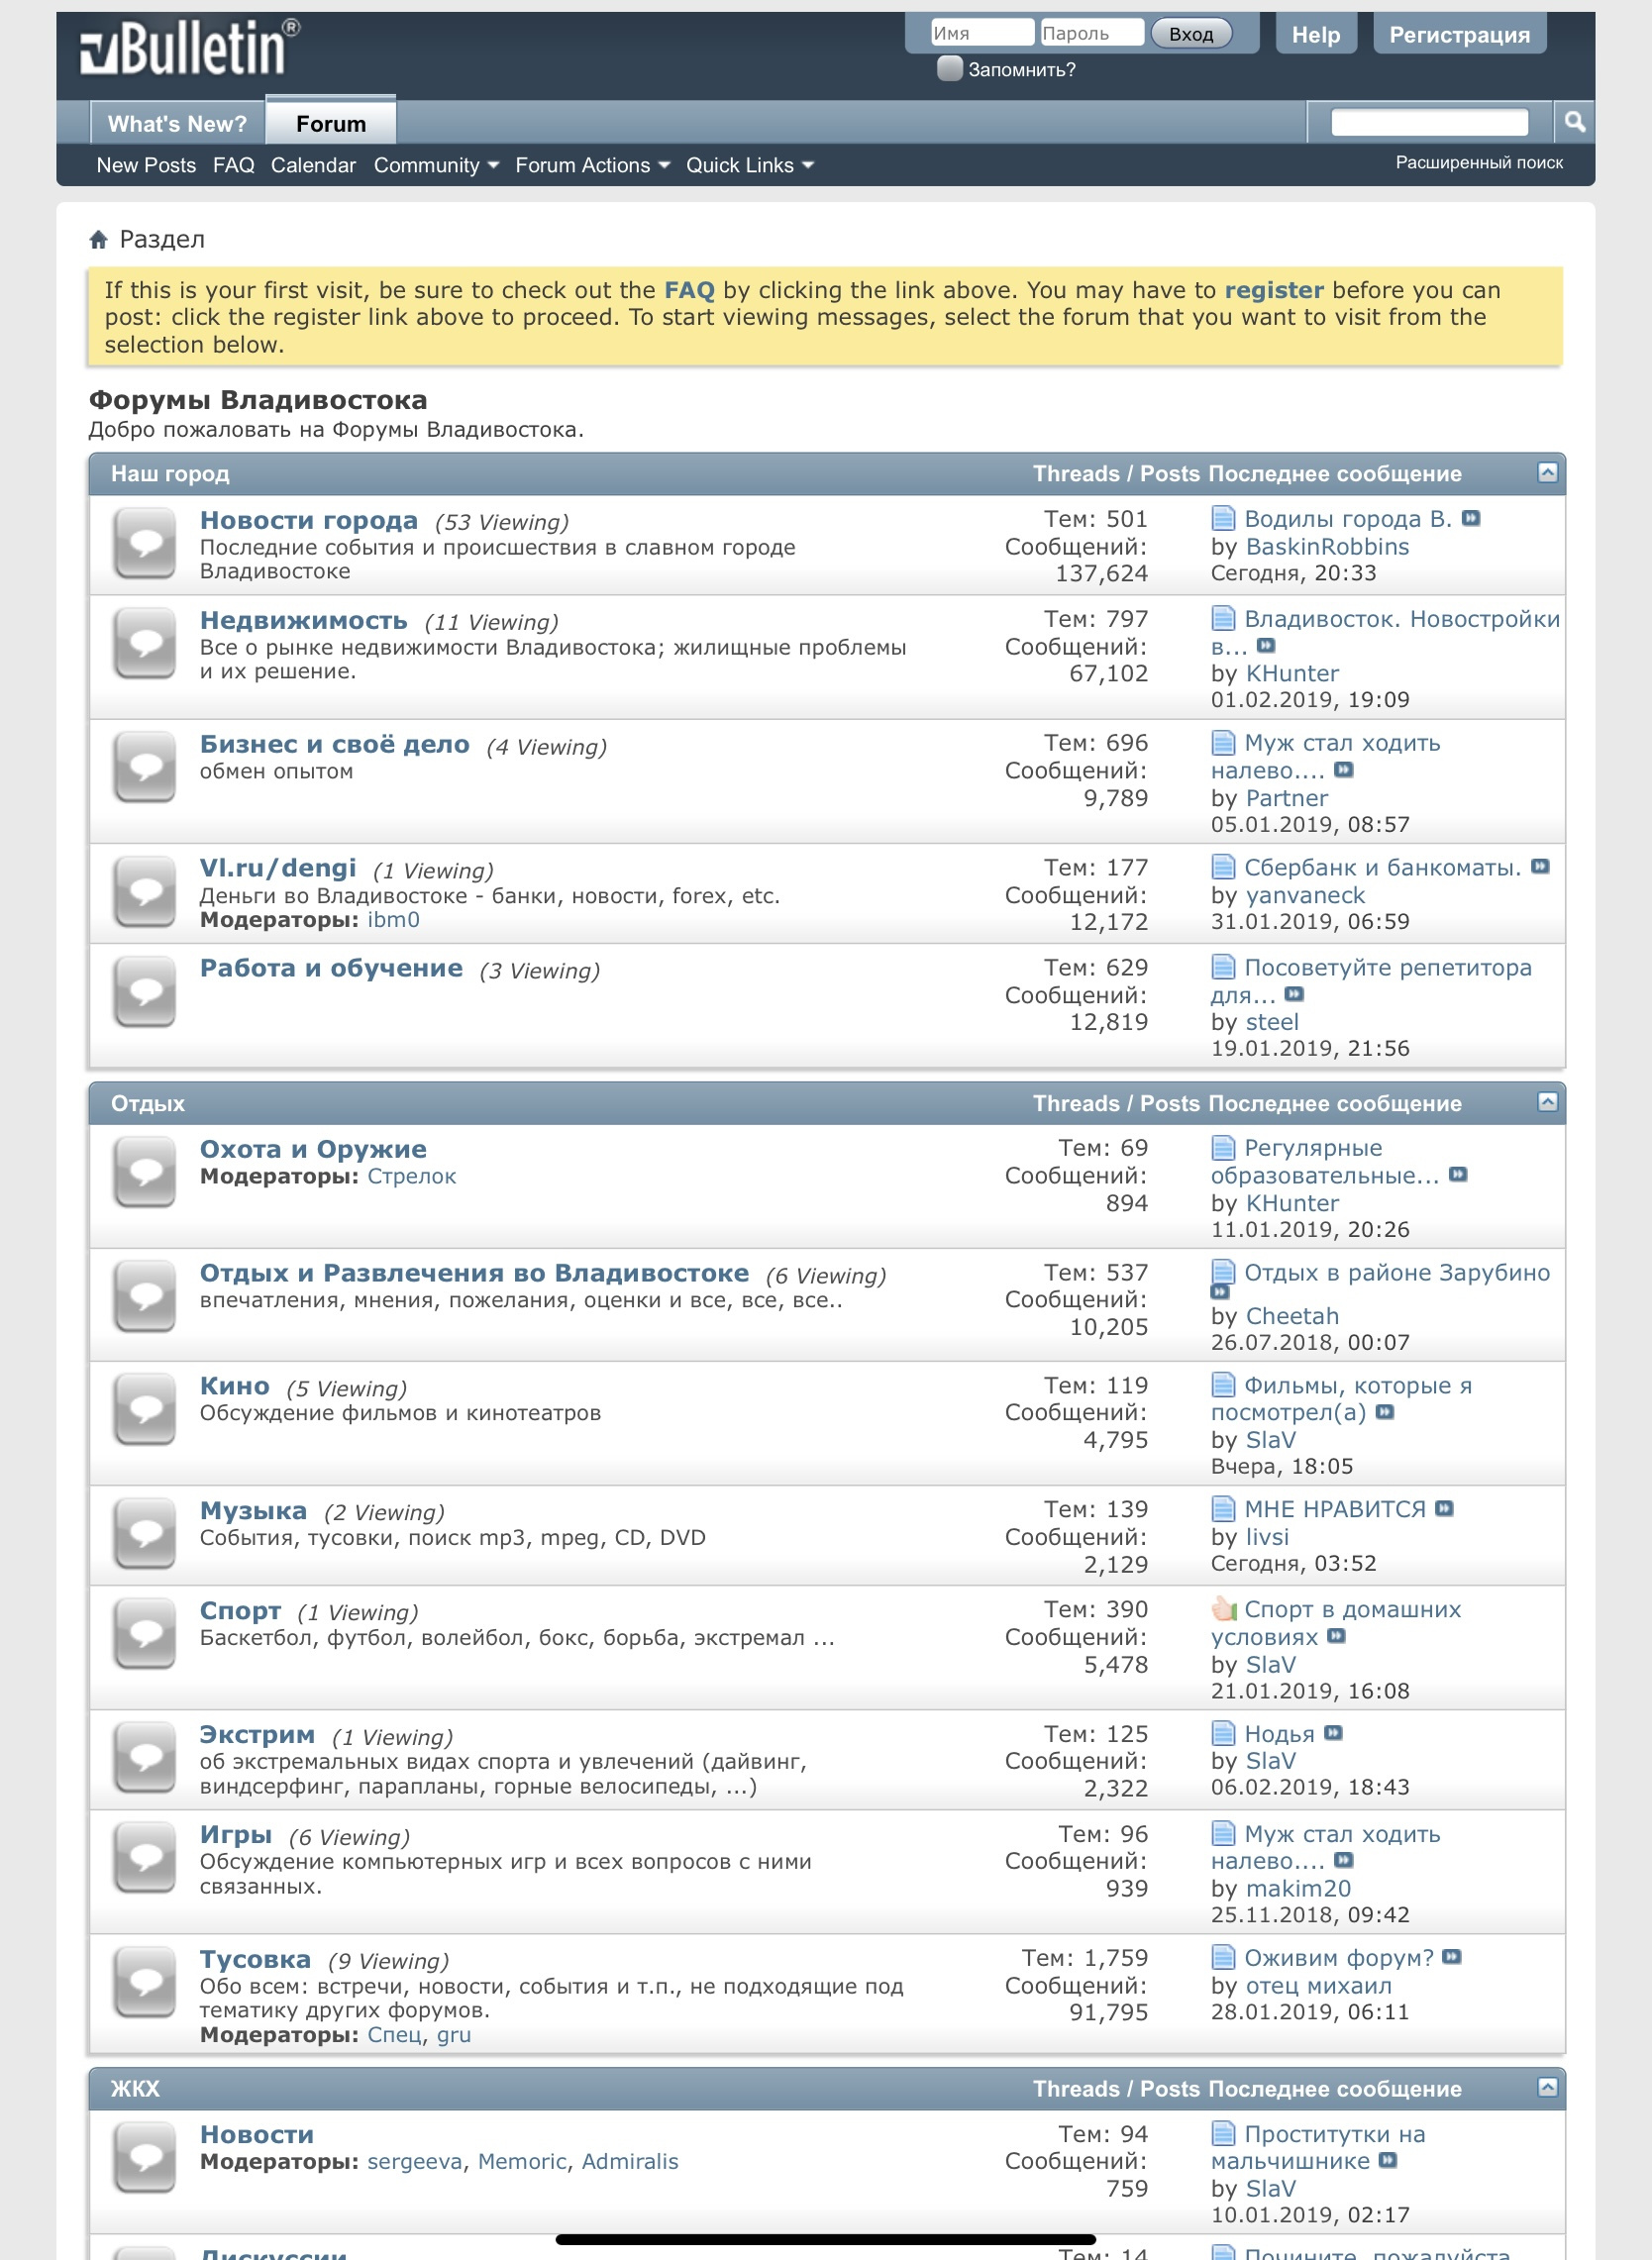Click the FAQ link in yellow notice
Viewport: 1652px width, 2260px height.
tap(689, 290)
